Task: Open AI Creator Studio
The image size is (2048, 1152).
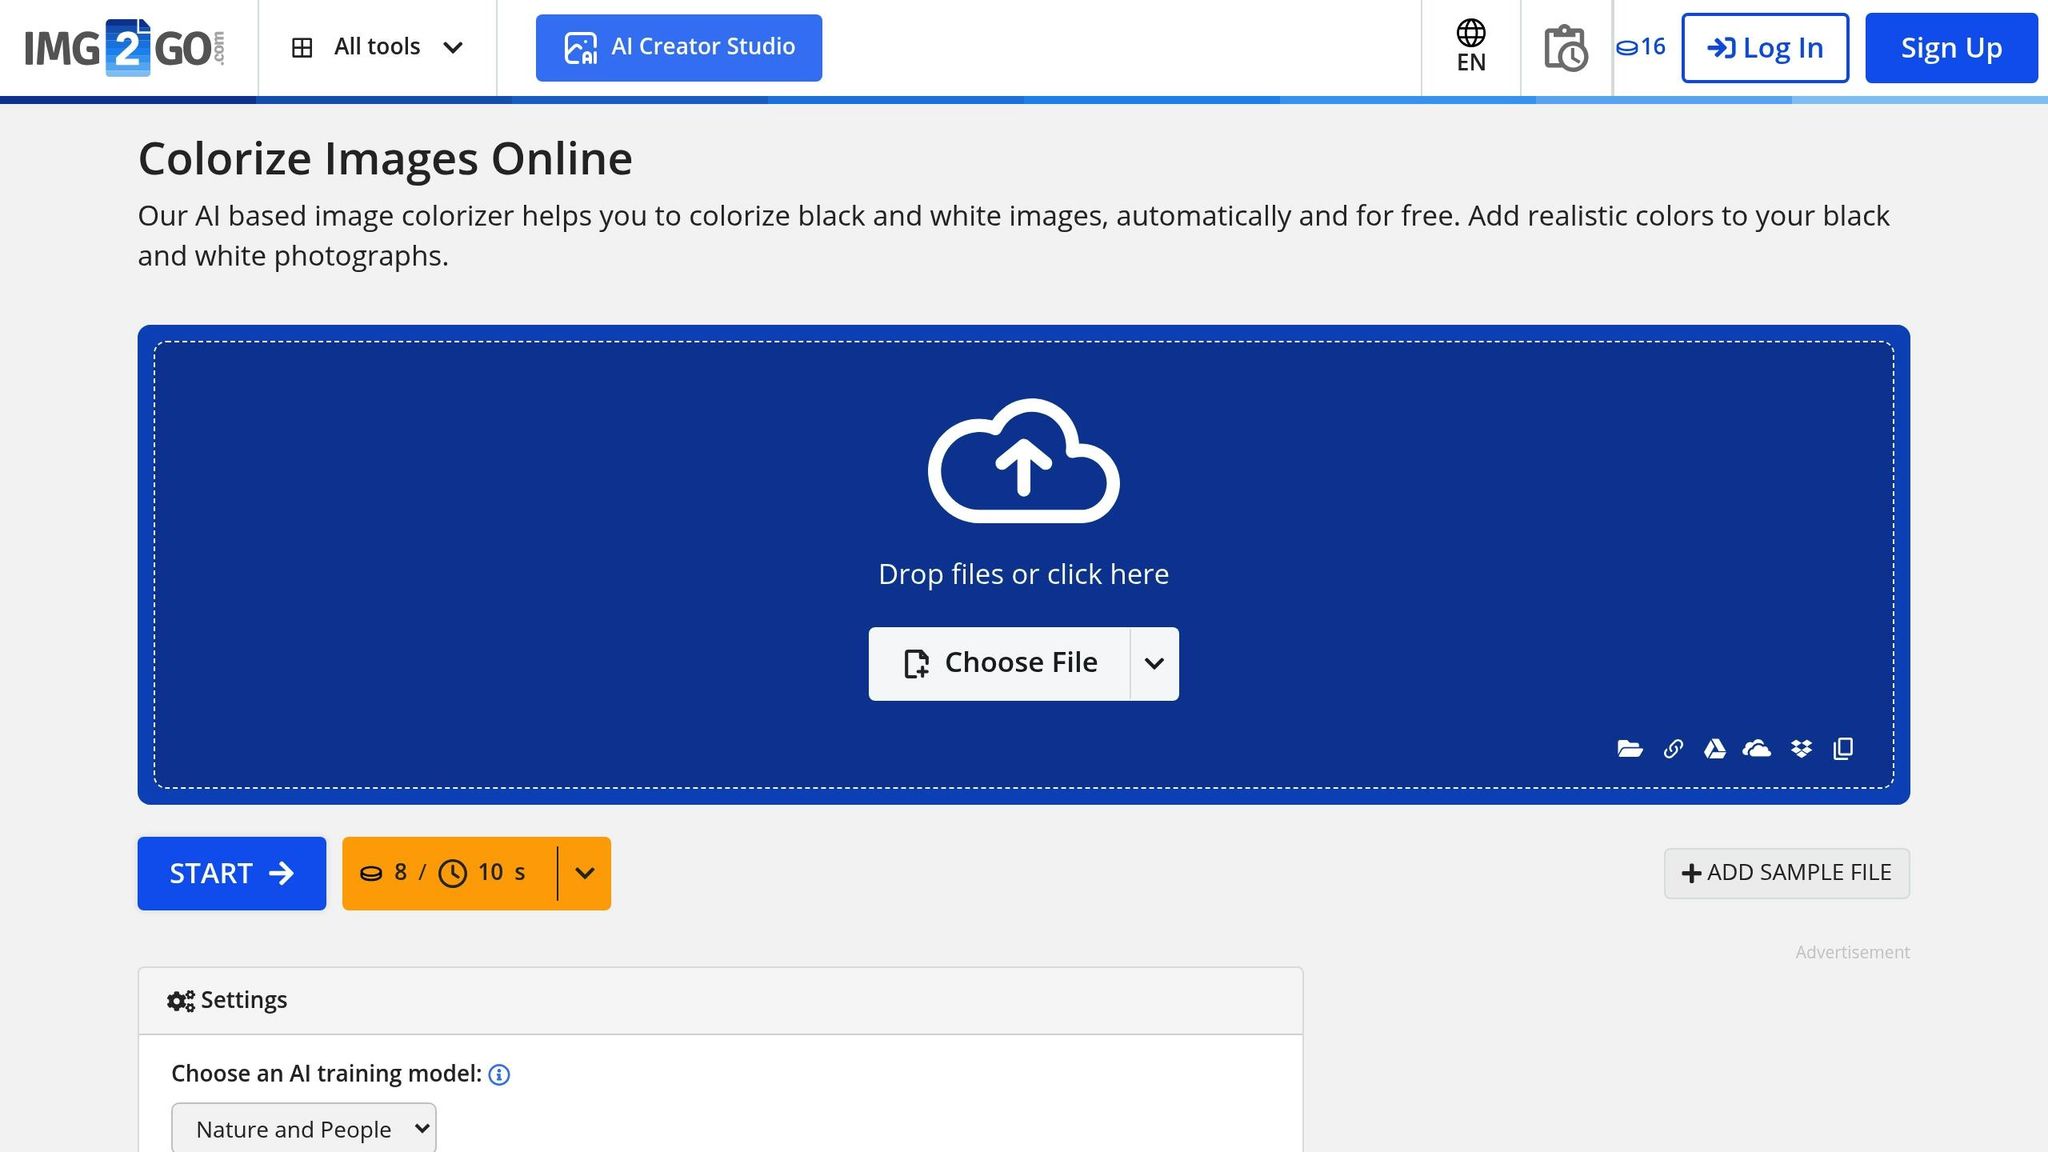Action: (679, 48)
